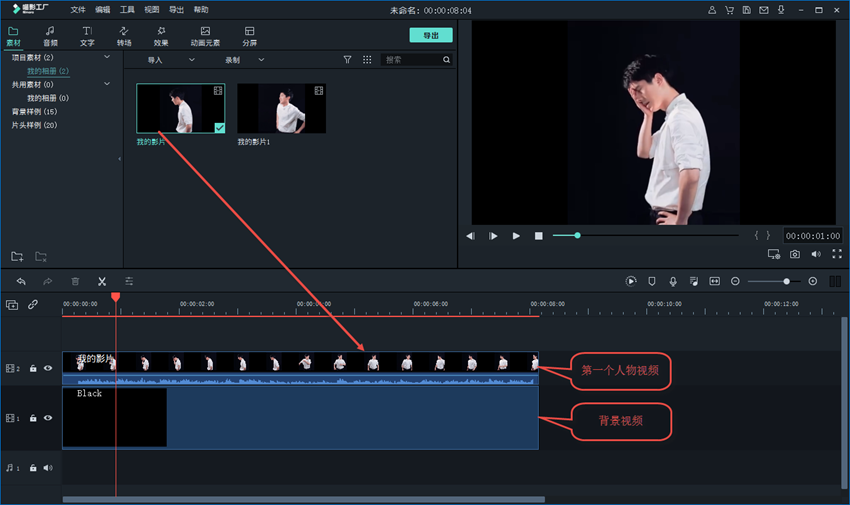Click the snapshot camera icon under preview

[795, 255]
